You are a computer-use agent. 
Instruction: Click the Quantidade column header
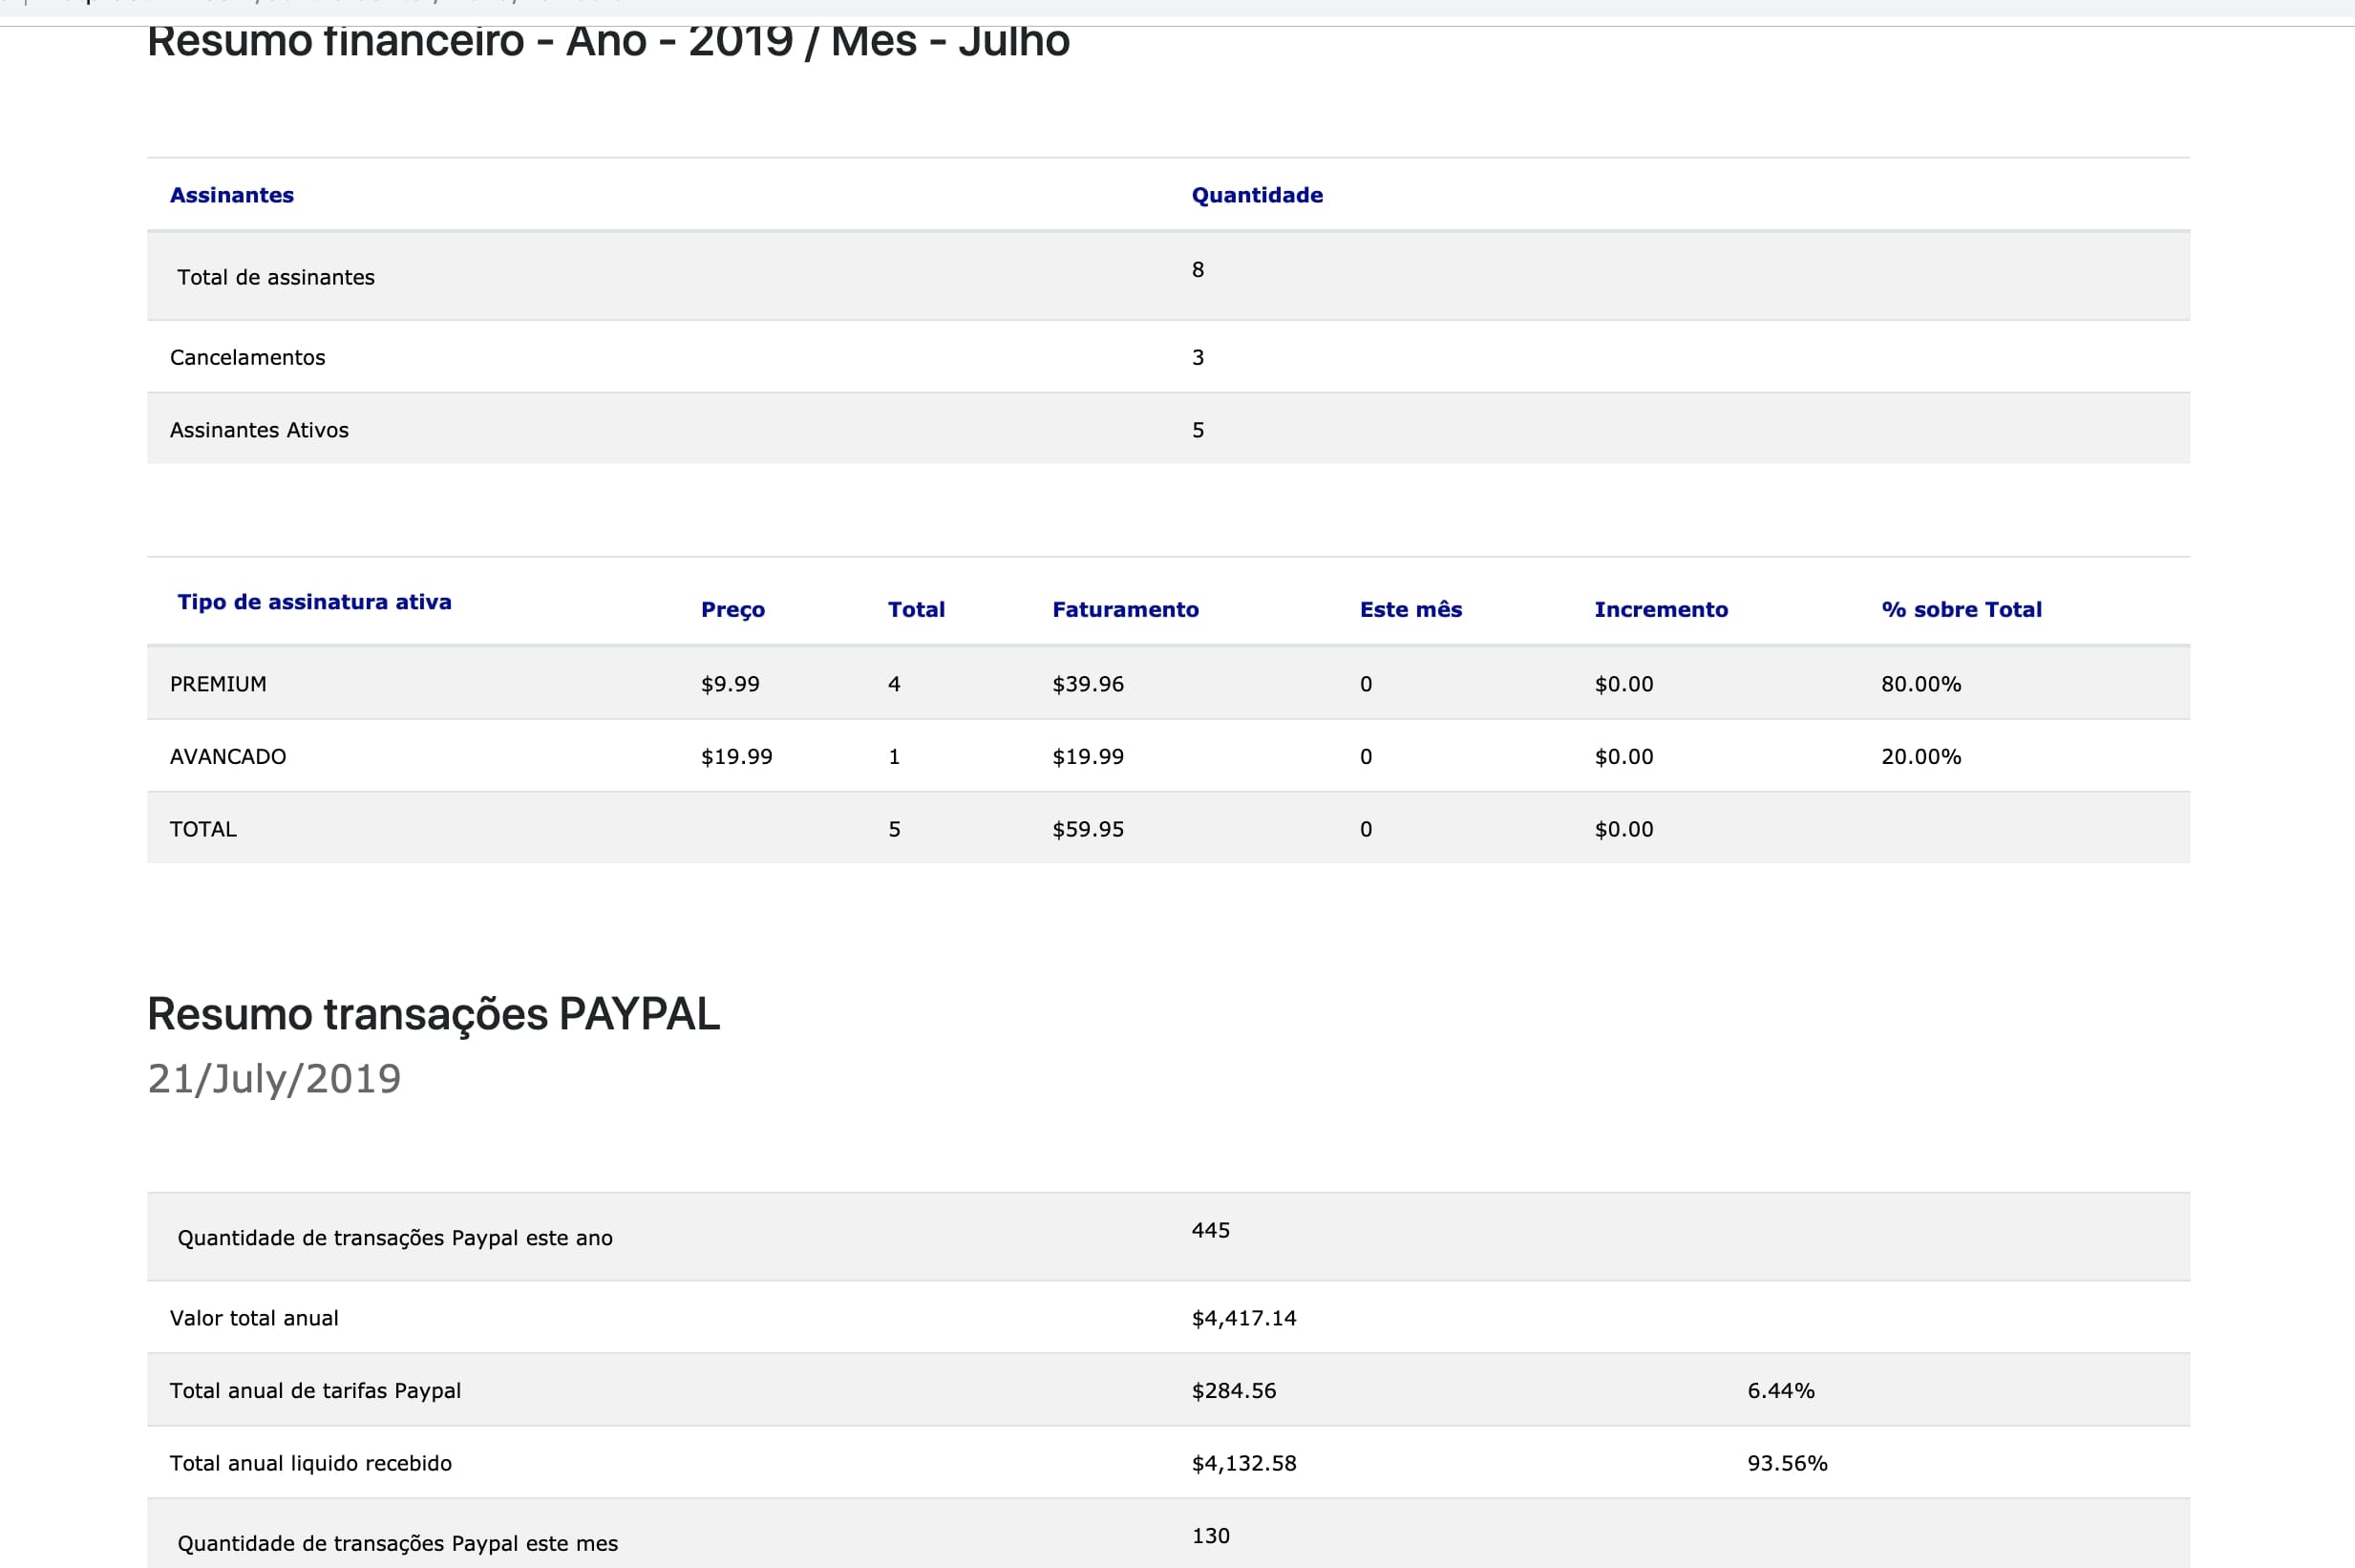tap(1256, 195)
